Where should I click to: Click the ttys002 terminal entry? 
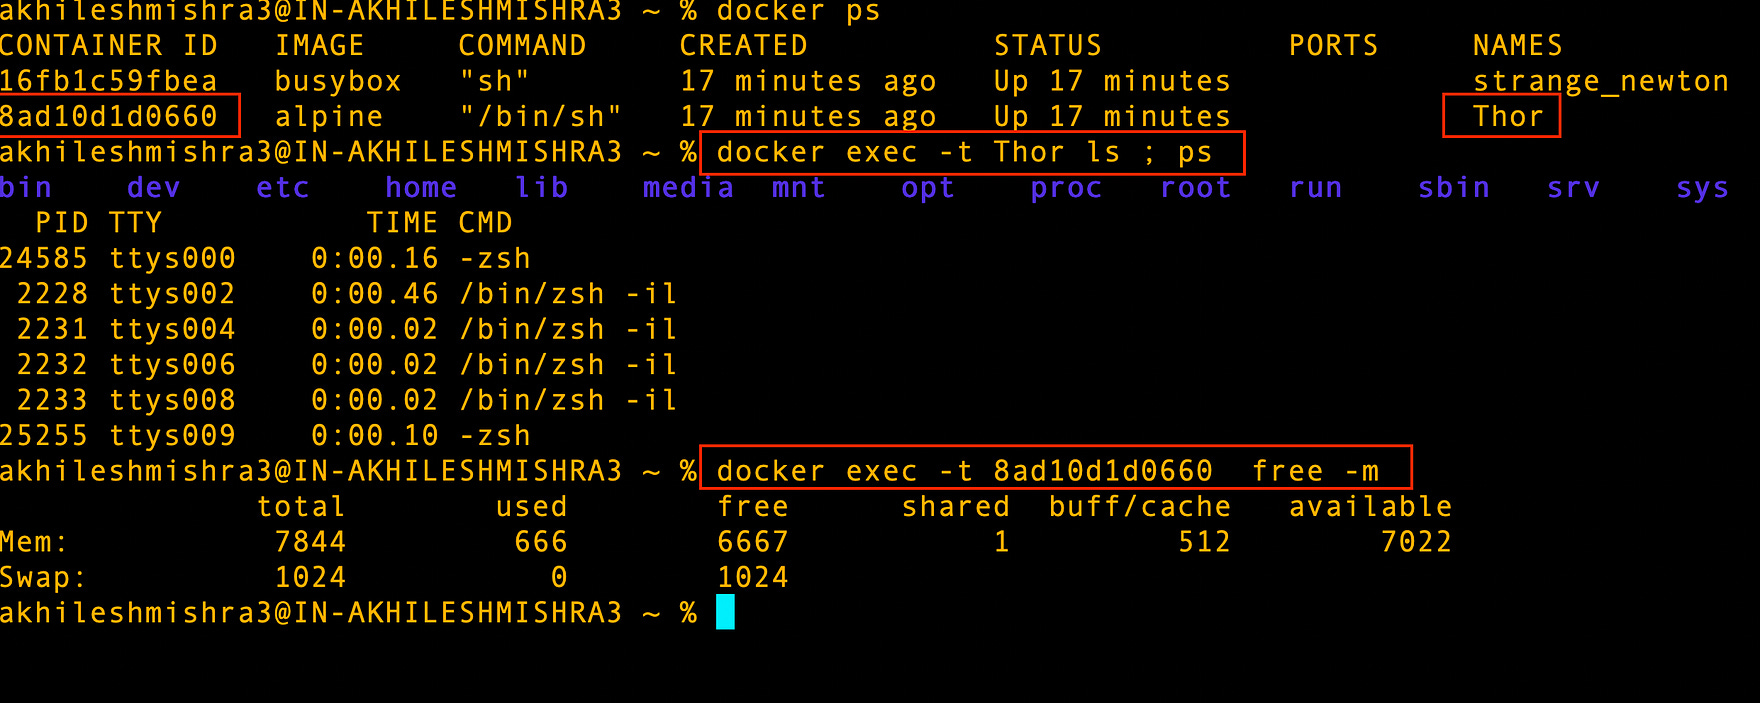pyautogui.click(x=172, y=294)
